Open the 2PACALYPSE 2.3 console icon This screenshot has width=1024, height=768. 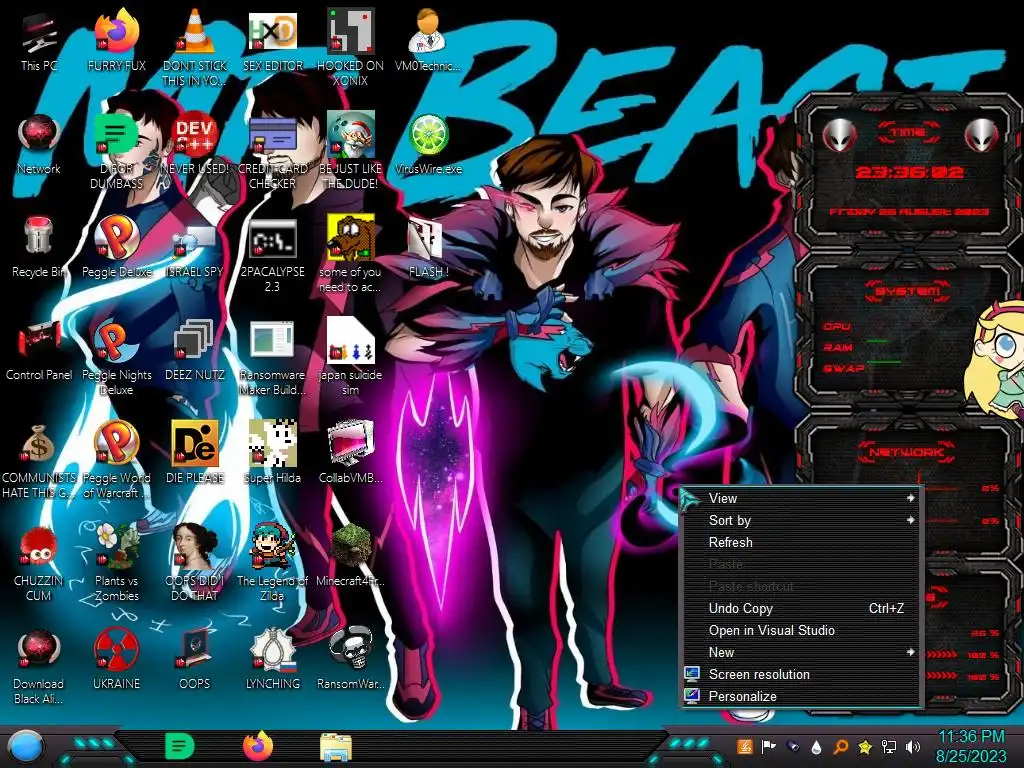(272, 253)
